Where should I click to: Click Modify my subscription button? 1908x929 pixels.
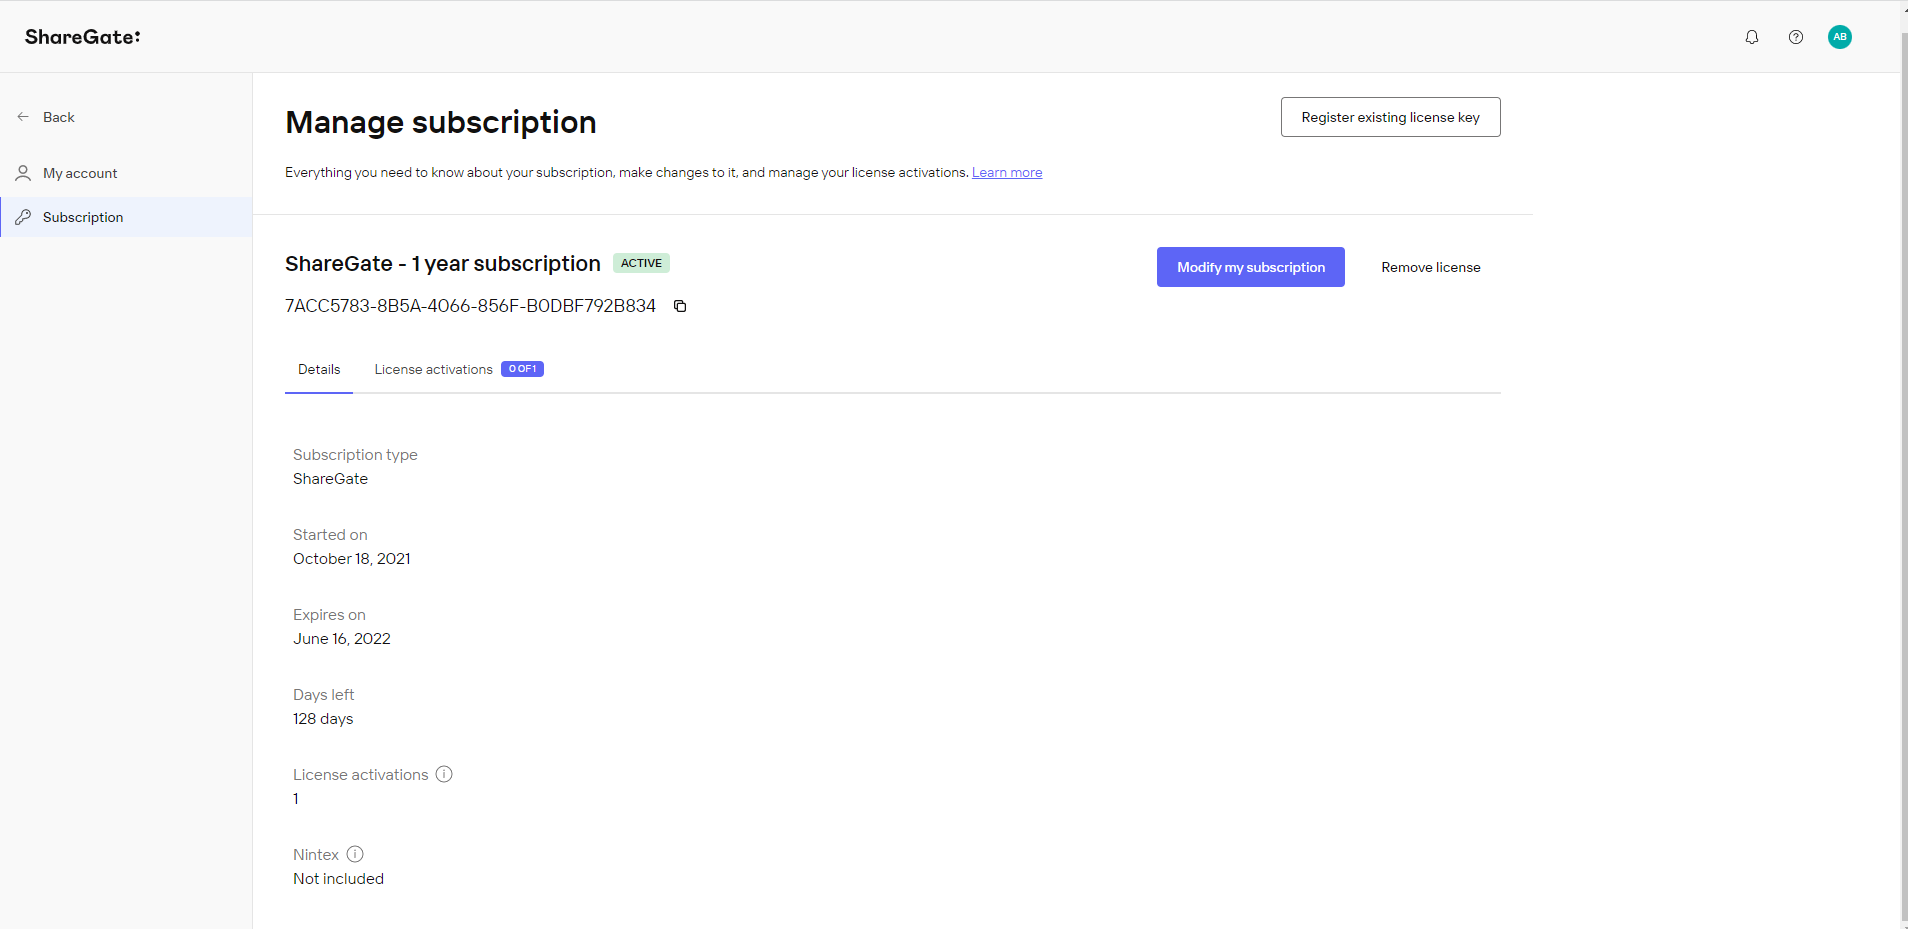pyautogui.click(x=1250, y=267)
